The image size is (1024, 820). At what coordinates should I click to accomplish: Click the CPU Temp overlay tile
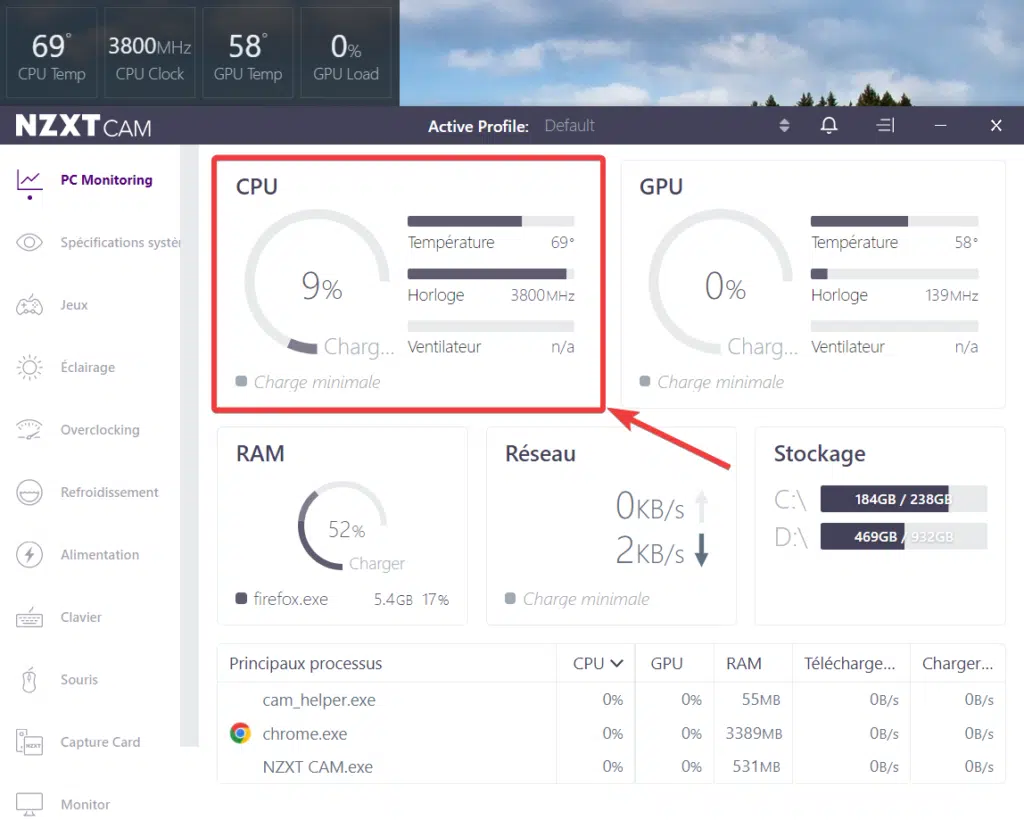point(52,53)
